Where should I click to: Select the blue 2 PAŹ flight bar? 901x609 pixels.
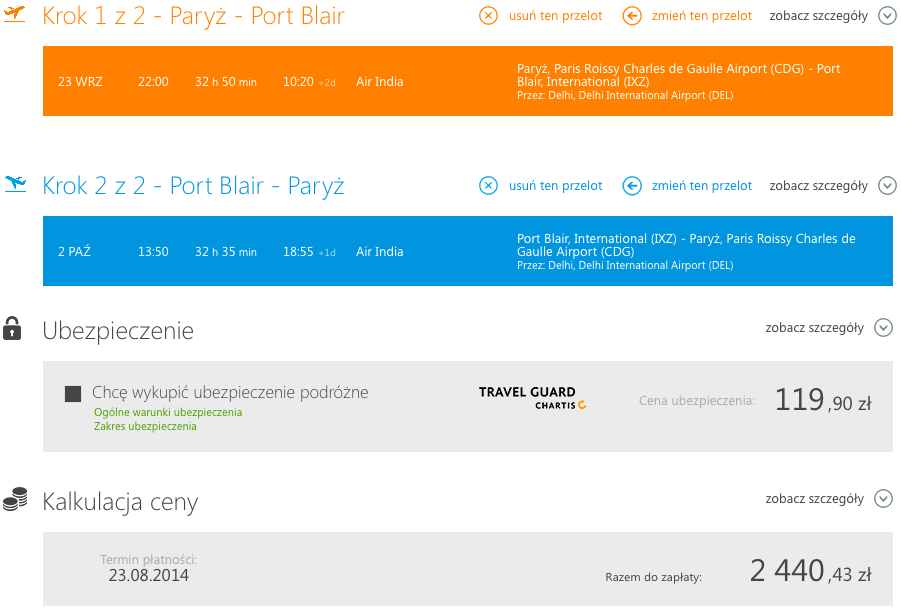tap(468, 251)
